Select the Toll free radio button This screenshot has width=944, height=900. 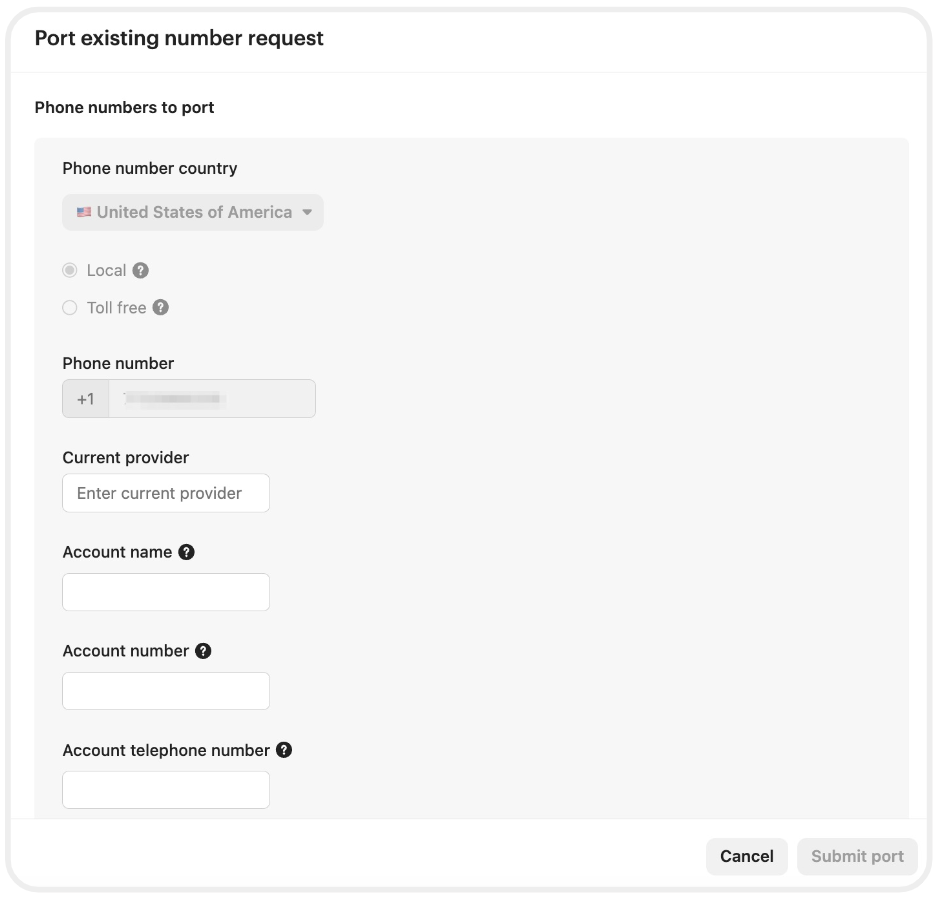[x=70, y=308]
